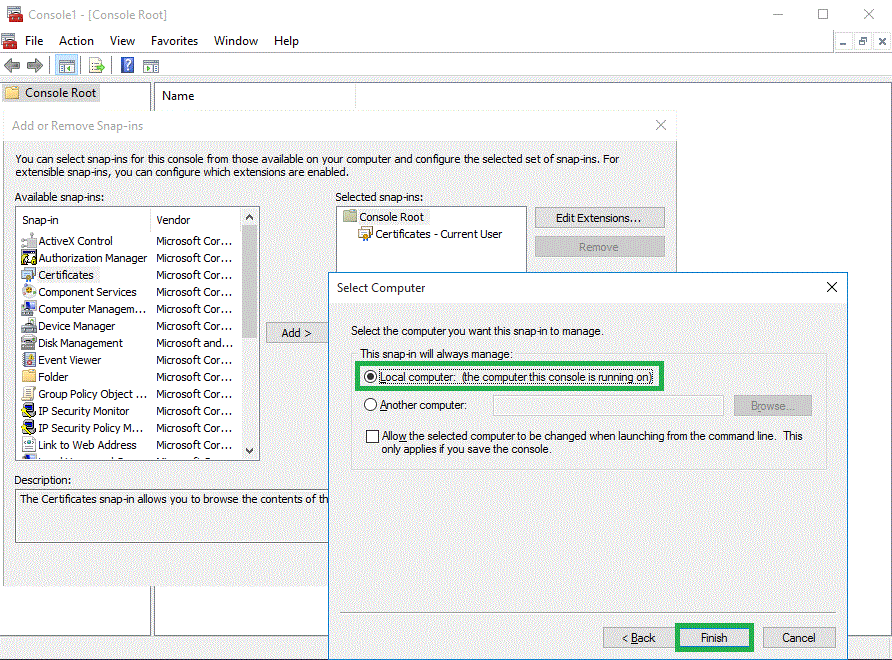This screenshot has width=892, height=660.
Task: Select the Event Viewer snap-in icon
Action: (29, 360)
